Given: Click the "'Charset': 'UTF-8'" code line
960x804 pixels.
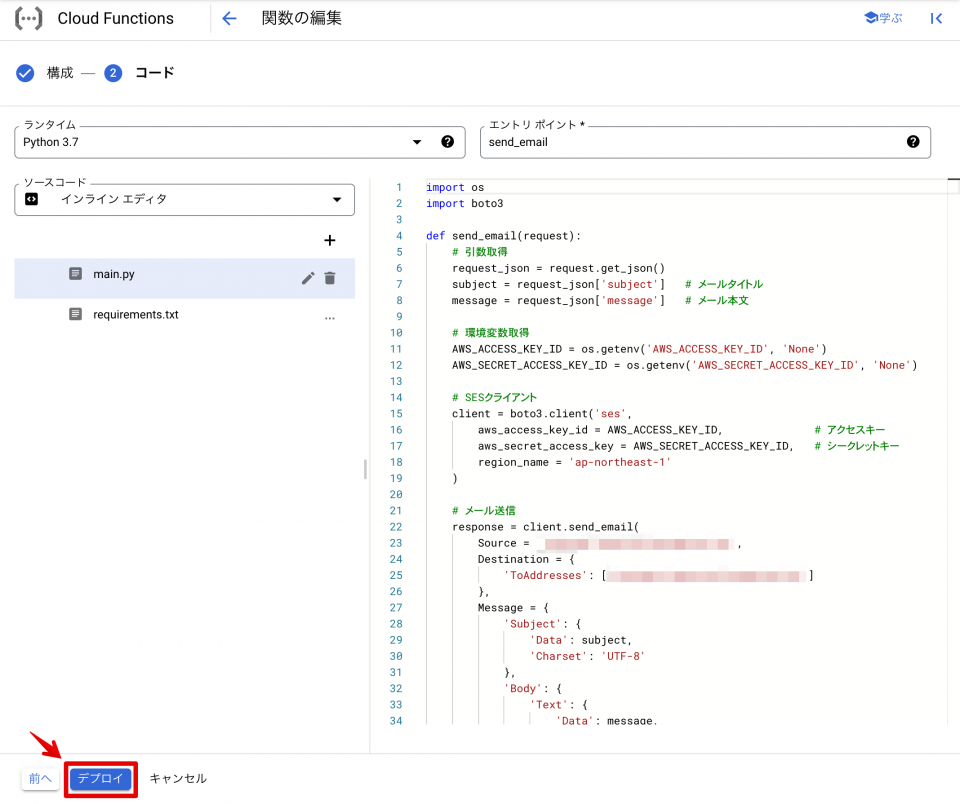Looking at the screenshot, I should pyautogui.click(x=587, y=656).
